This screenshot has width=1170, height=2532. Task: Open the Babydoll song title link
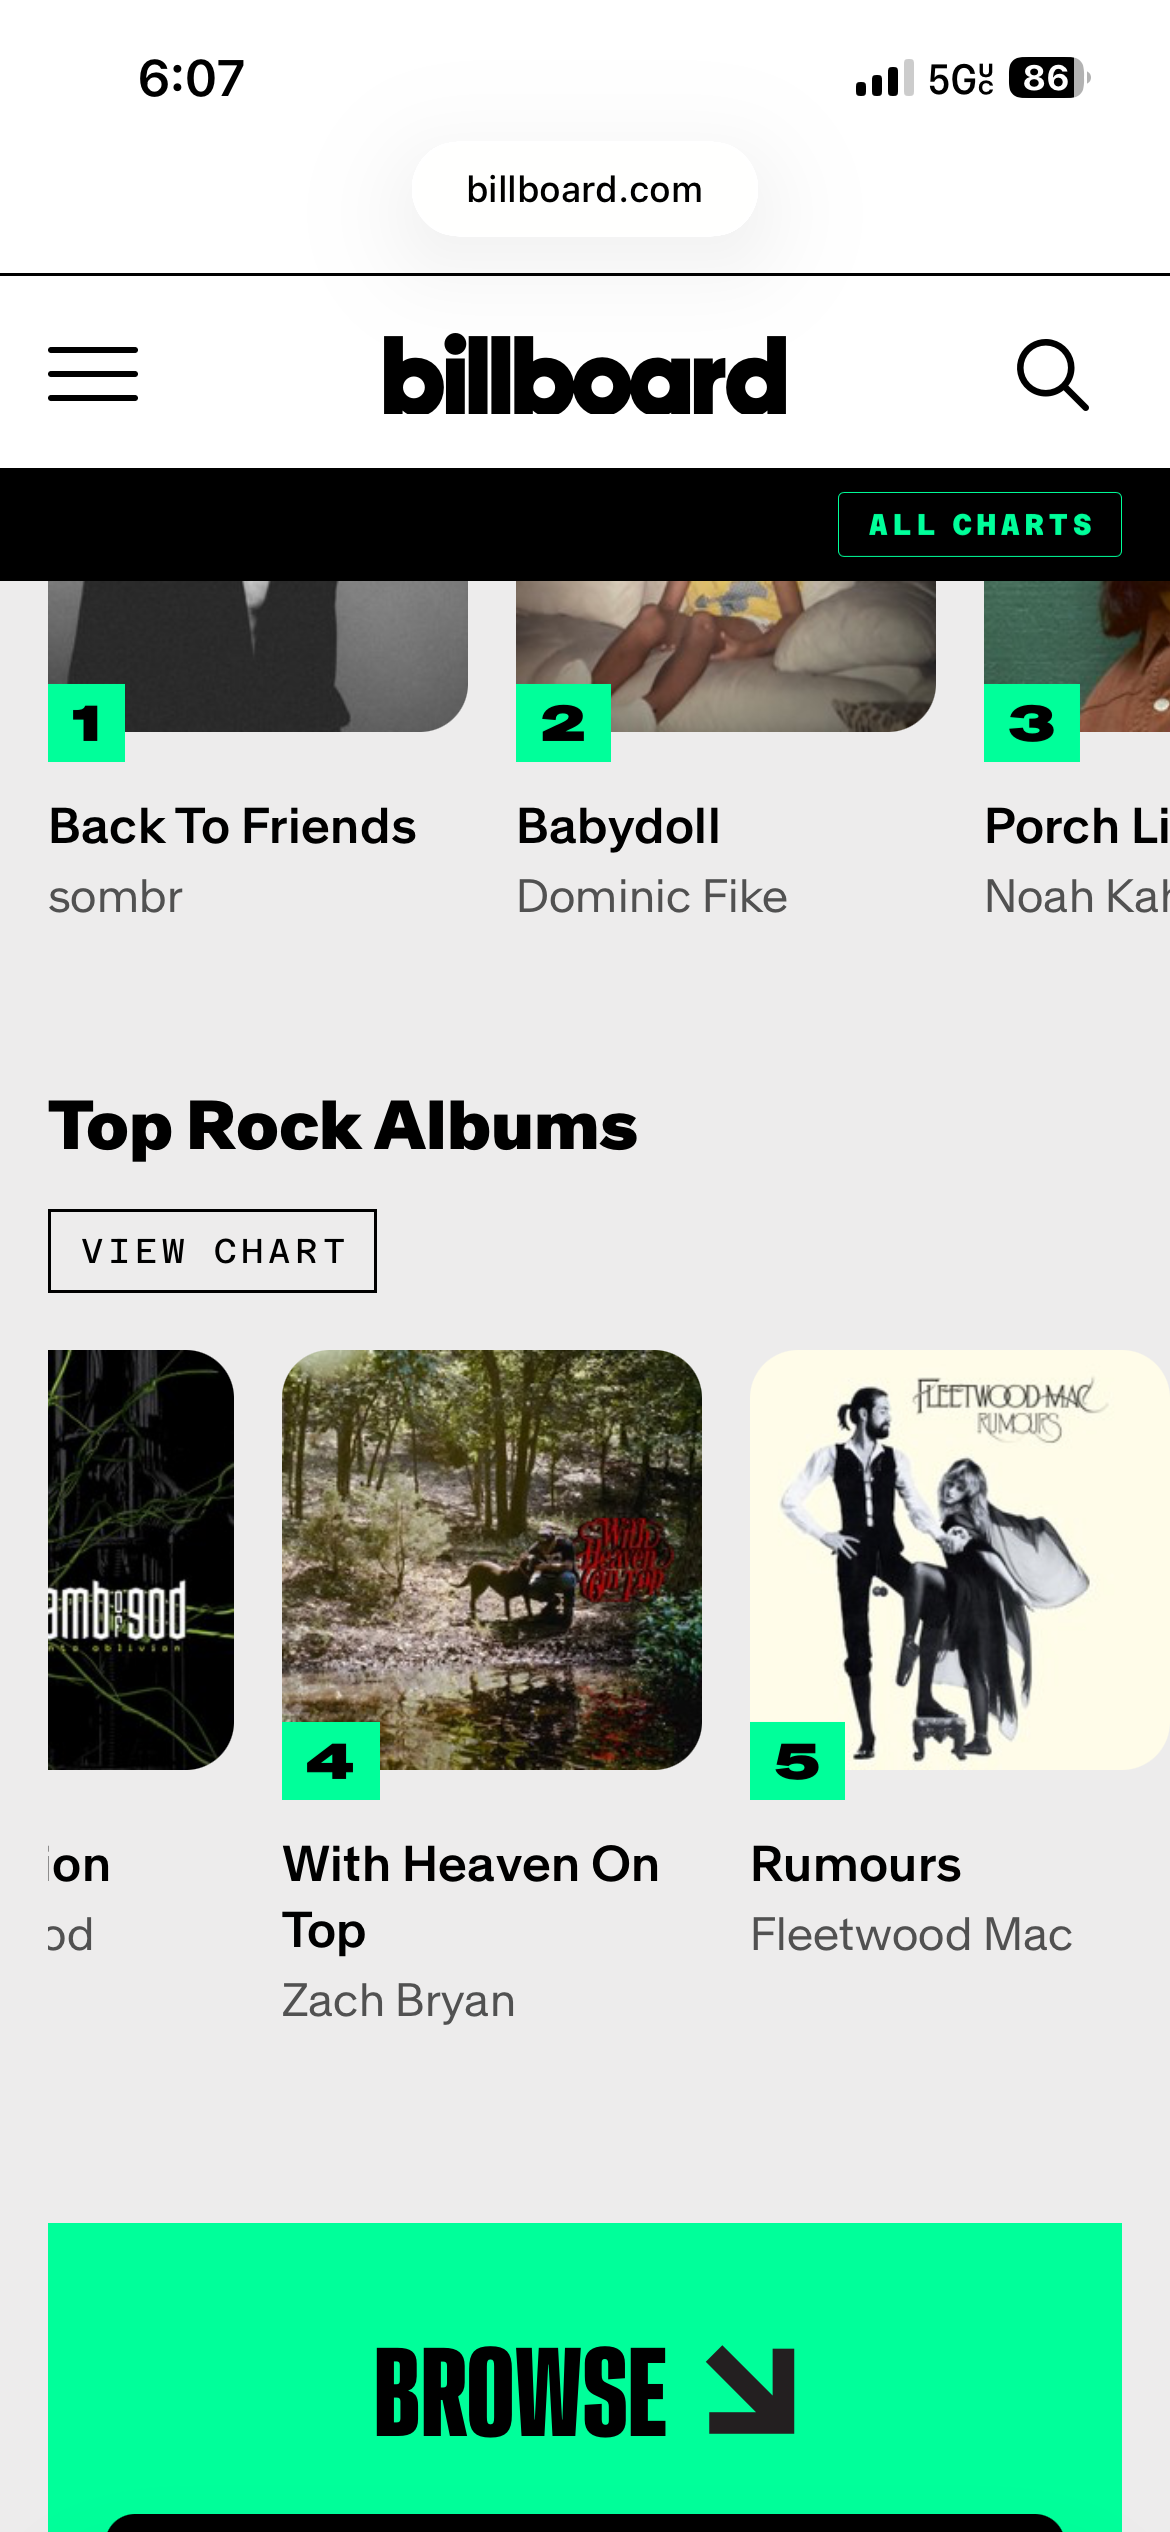click(x=618, y=827)
